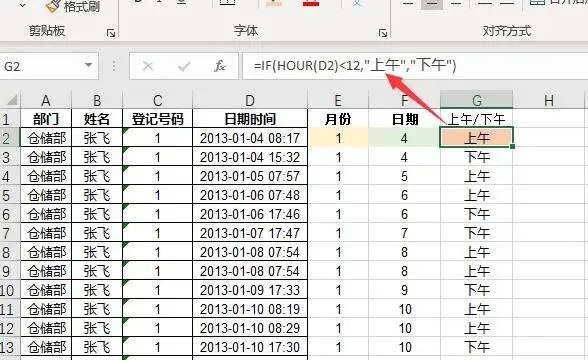Click the 上午/下午 header cell

click(x=477, y=119)
